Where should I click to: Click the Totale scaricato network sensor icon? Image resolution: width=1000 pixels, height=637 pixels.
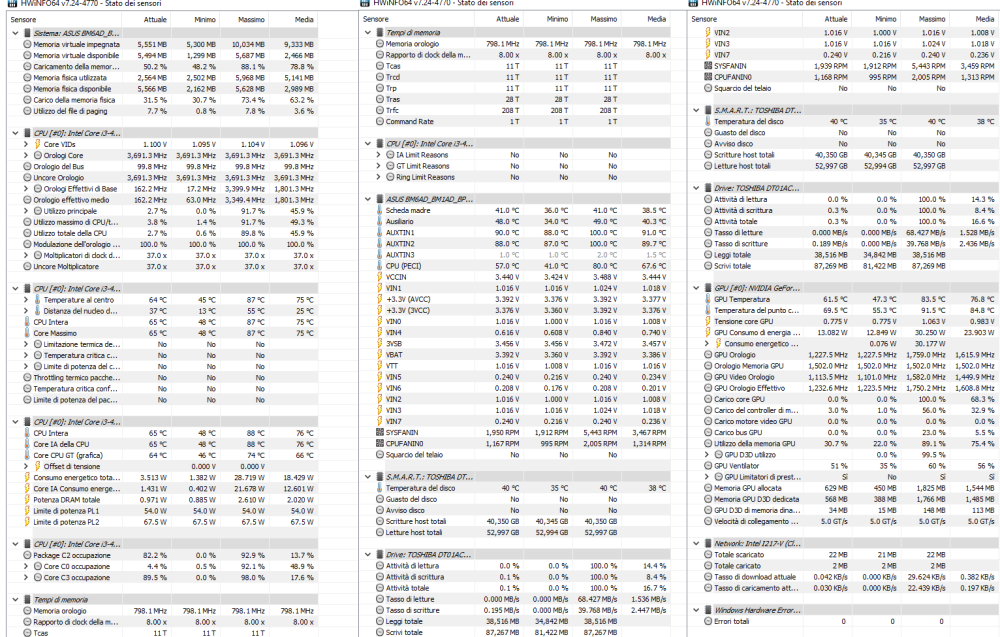708,555
